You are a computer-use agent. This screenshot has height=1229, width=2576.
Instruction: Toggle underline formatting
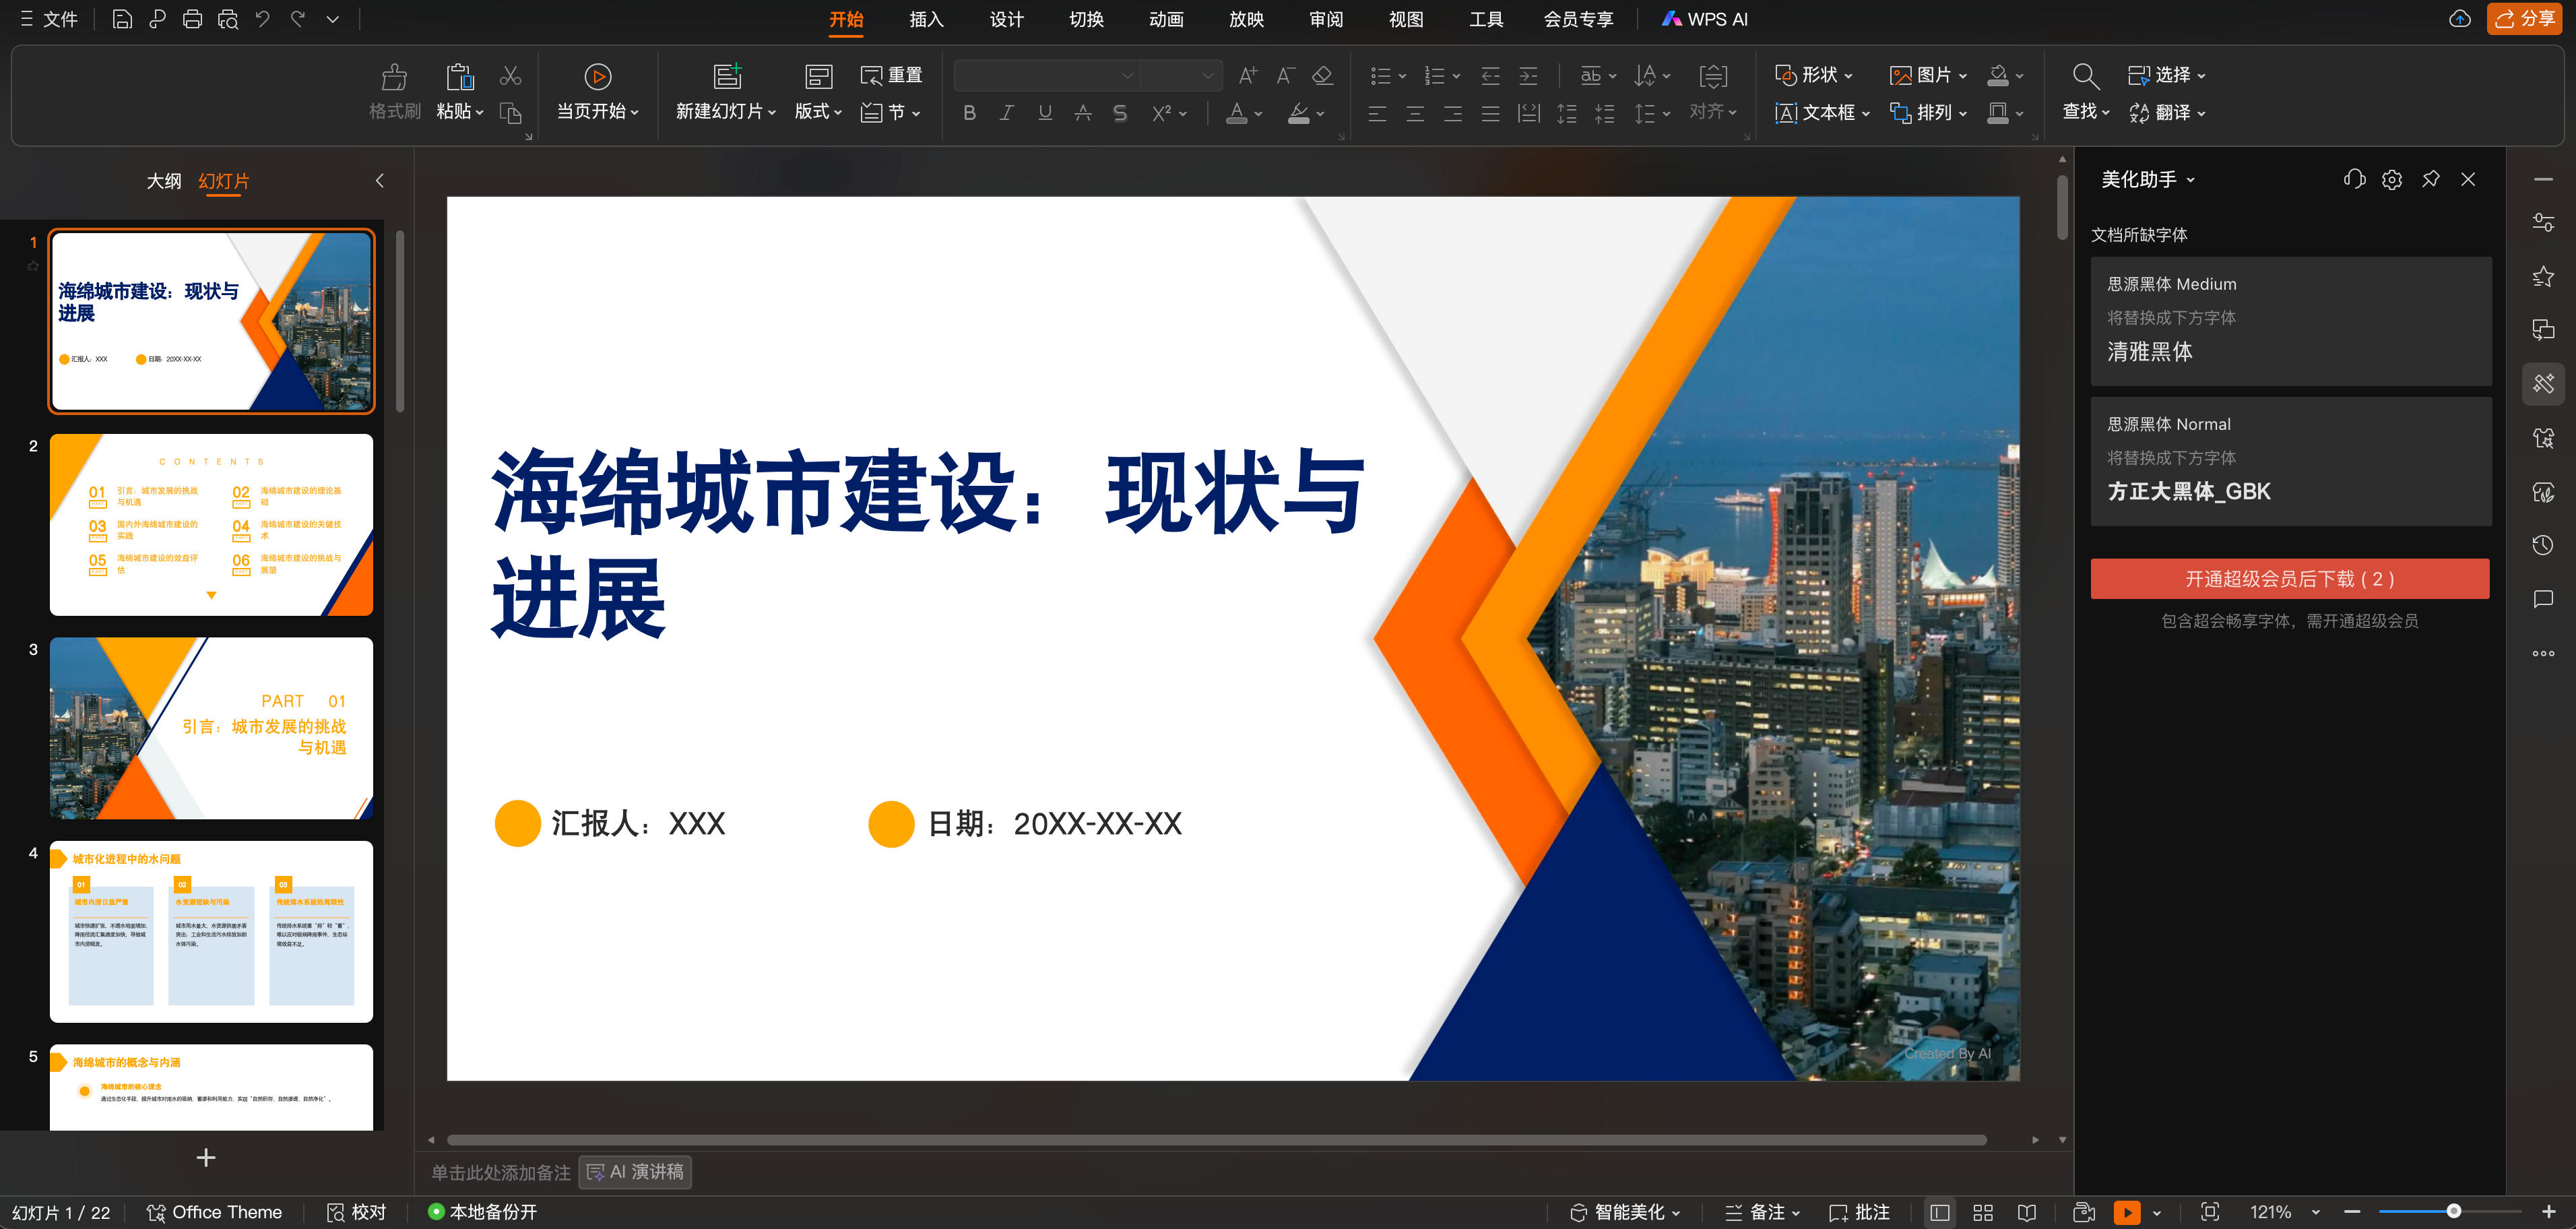point(1045,113)
